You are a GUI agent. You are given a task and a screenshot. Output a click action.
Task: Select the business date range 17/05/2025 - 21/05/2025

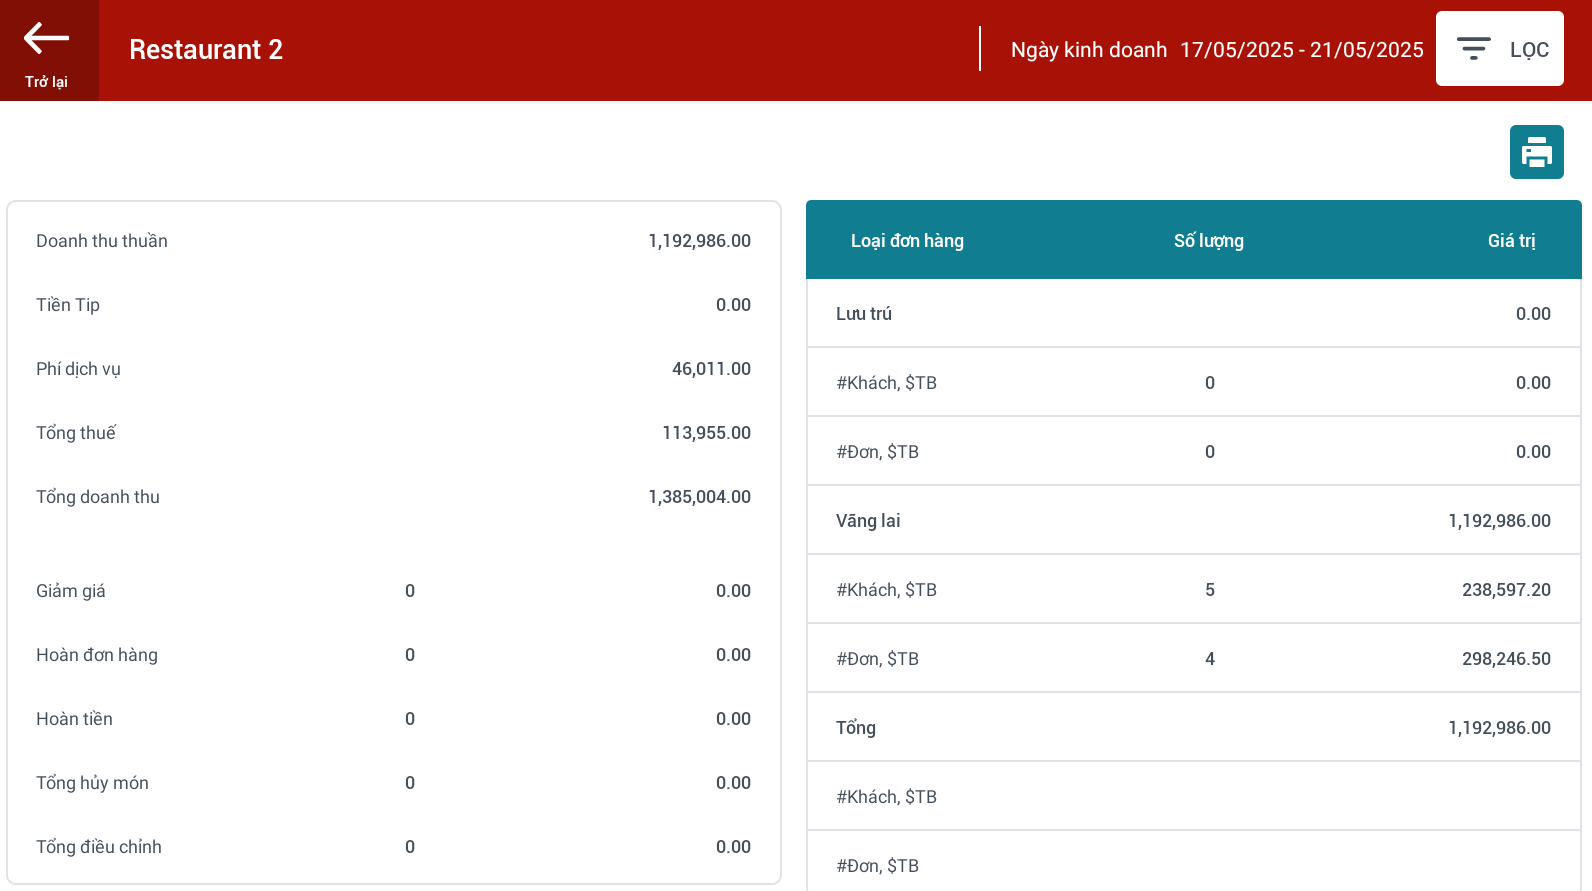click(1301, 50)
